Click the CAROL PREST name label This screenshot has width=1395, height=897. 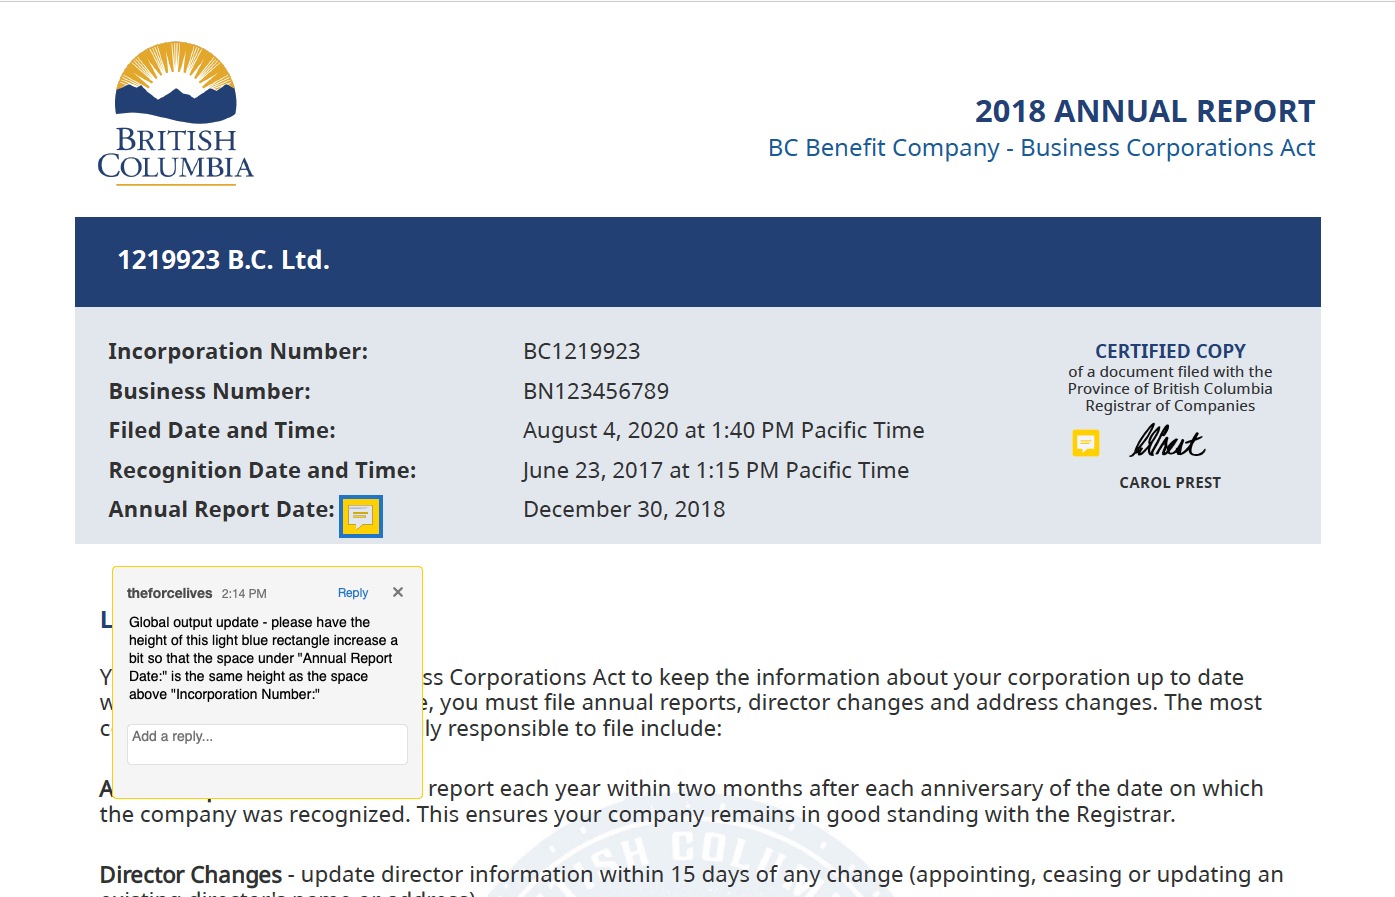pos(1170,483)
